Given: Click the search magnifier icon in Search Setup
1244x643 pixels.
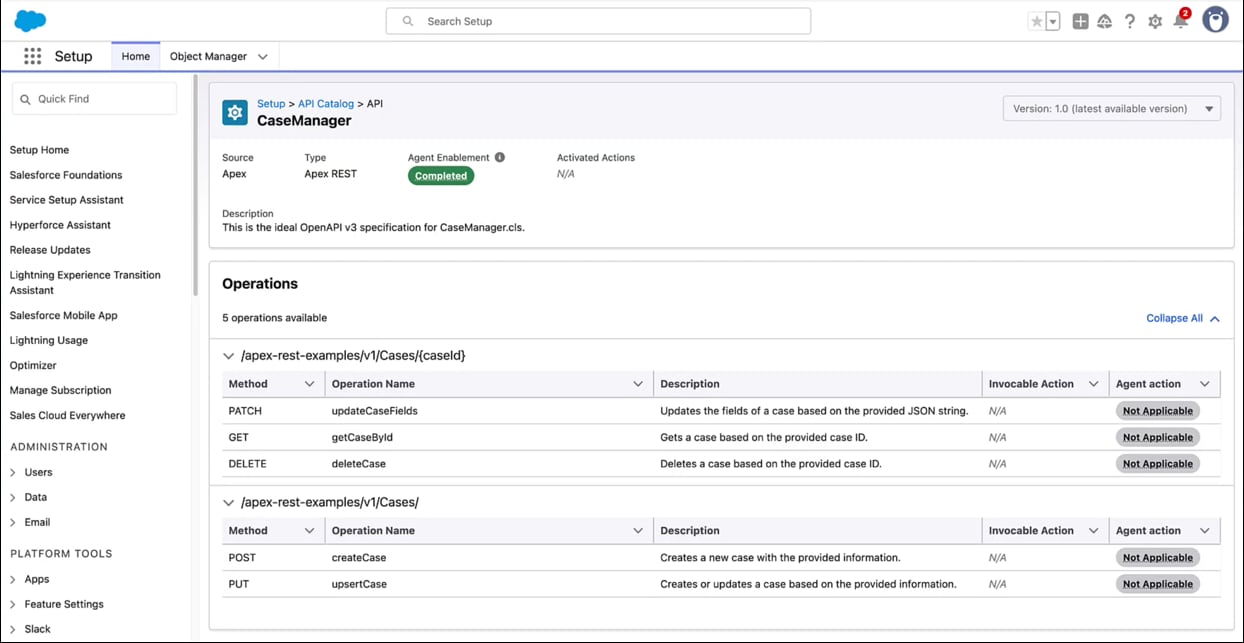Looking at the screenshot, I should coord(408,21).
